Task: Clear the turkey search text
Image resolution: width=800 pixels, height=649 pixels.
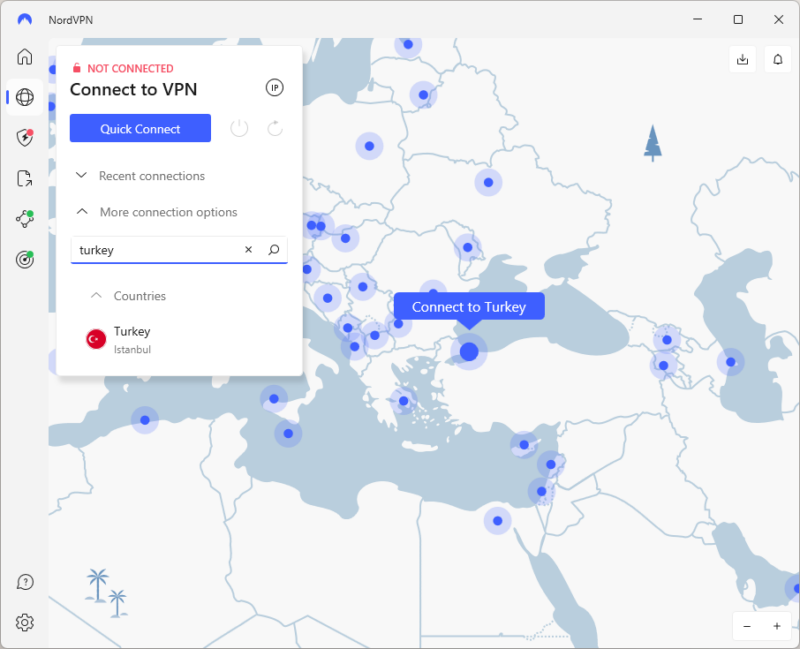Action: (248, 250)
